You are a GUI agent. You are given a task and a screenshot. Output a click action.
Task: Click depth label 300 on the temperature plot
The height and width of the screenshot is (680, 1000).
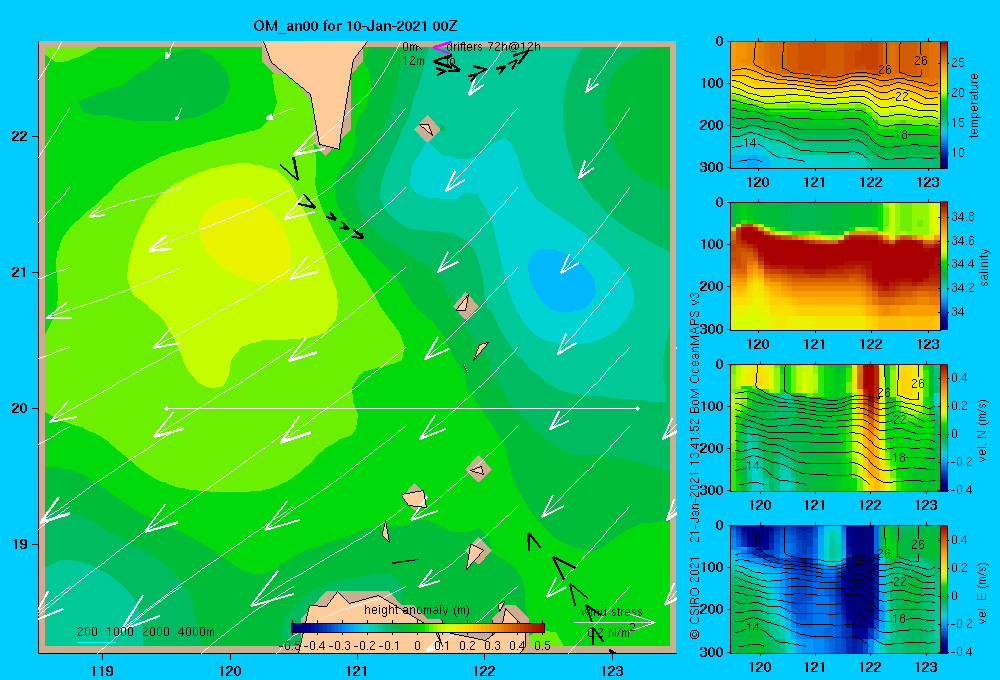click(712, 167)
